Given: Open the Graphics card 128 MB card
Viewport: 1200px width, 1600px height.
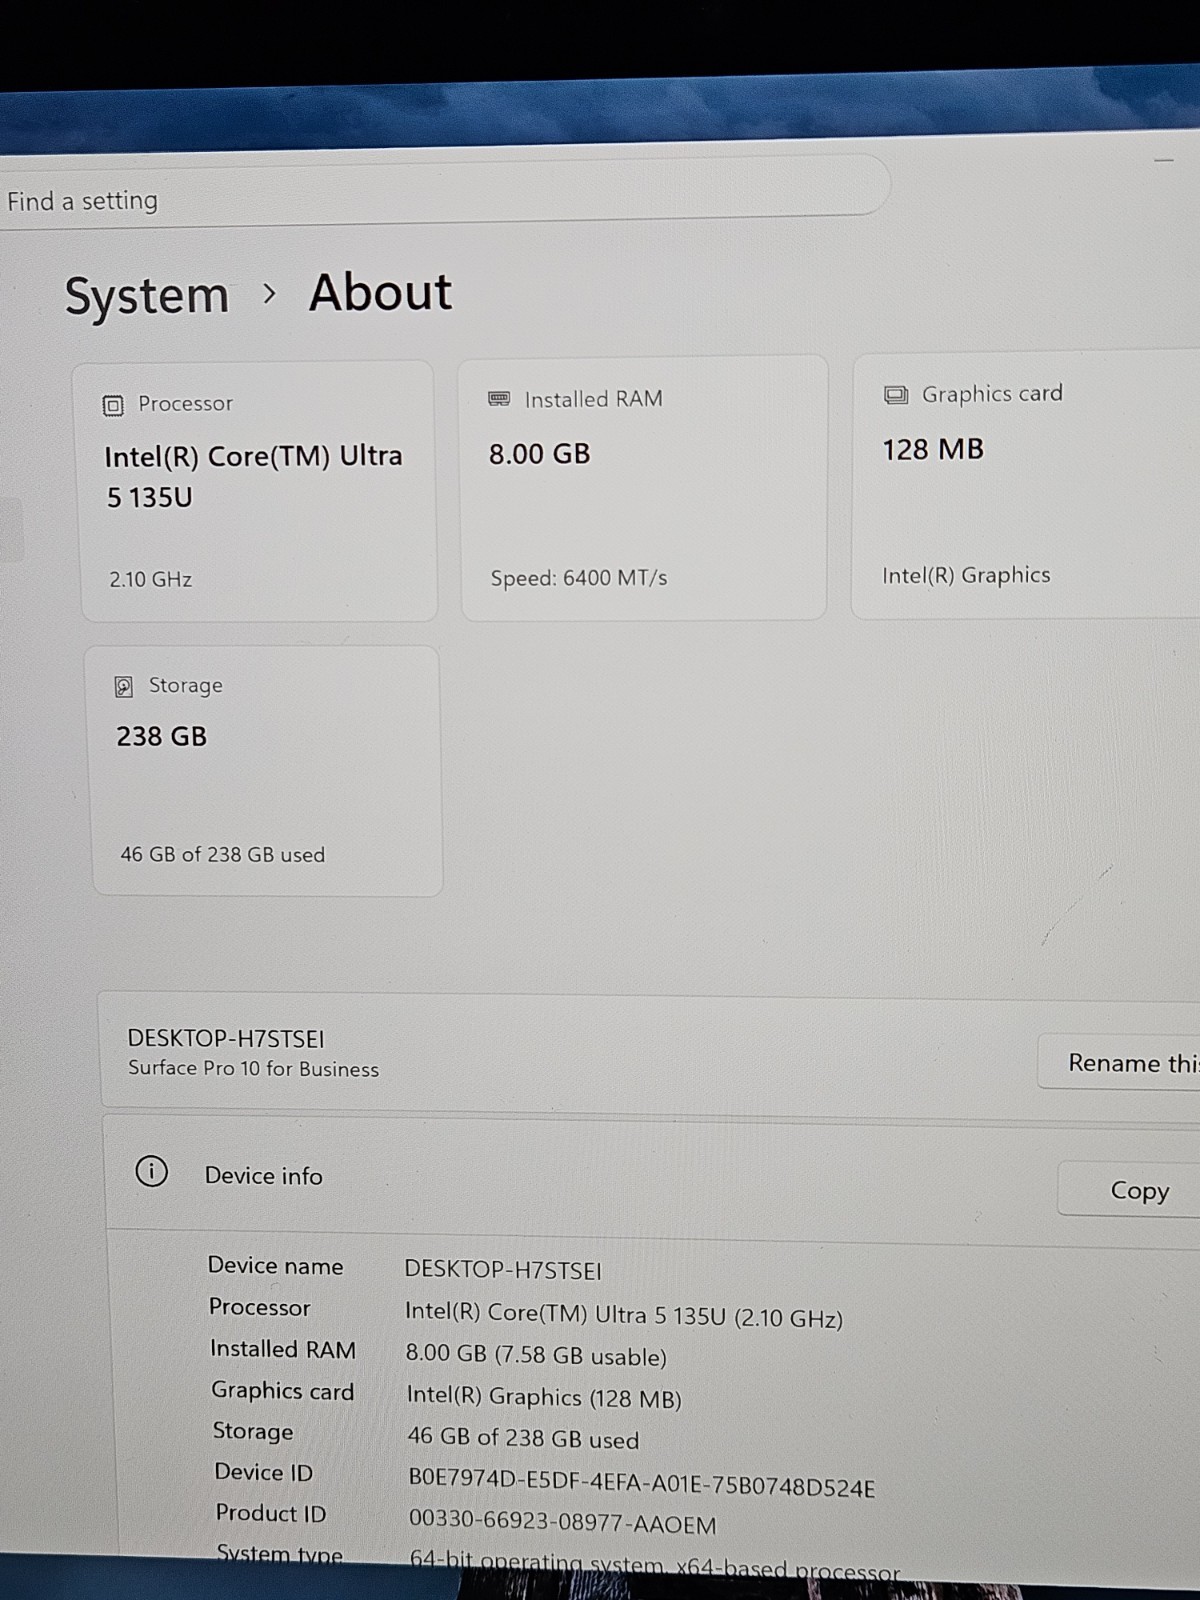Looking at the screenshot, I should tap(1026, 485).
